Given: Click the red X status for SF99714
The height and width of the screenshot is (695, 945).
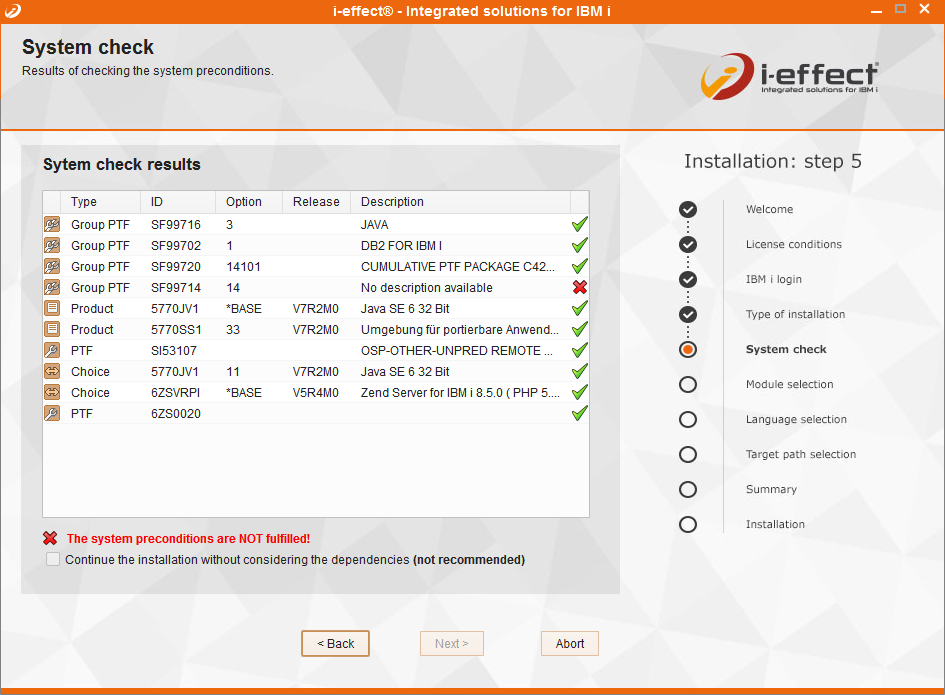Looking at the screenshot, I should click(x=579, y=288).
